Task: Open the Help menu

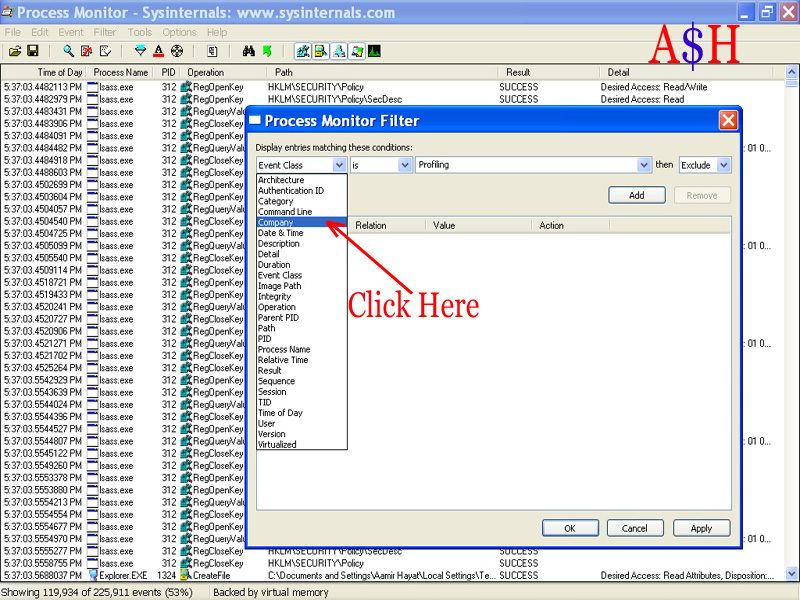Action: point(217,32)
